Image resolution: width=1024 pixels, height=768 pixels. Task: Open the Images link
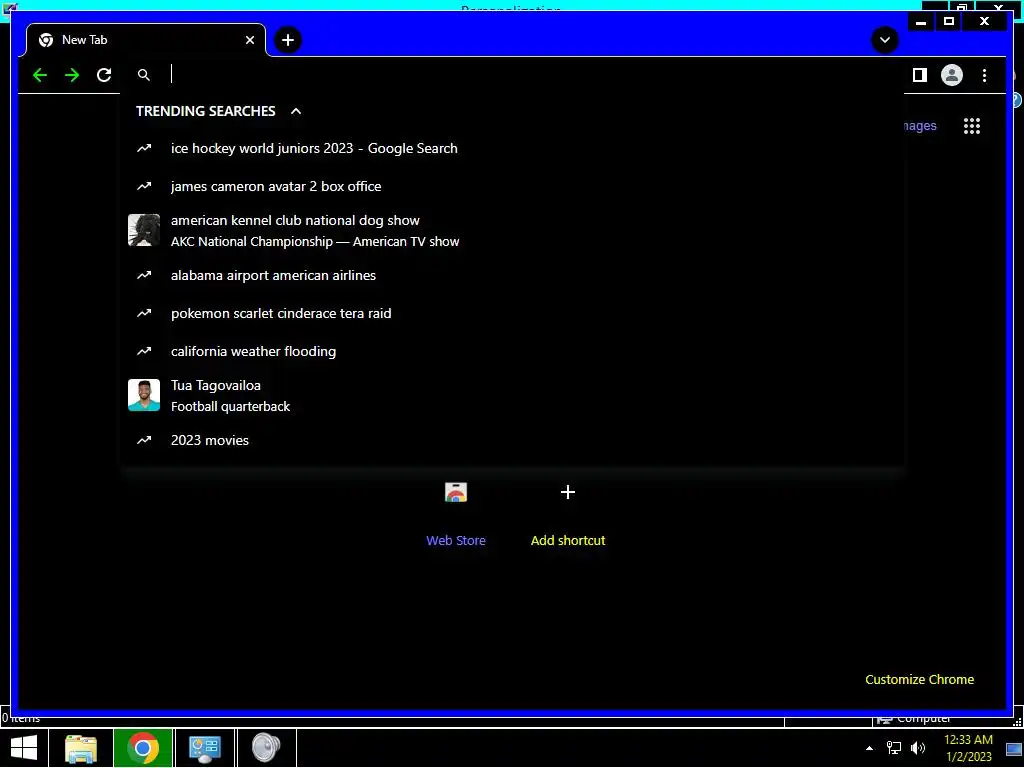click(920, 125)
